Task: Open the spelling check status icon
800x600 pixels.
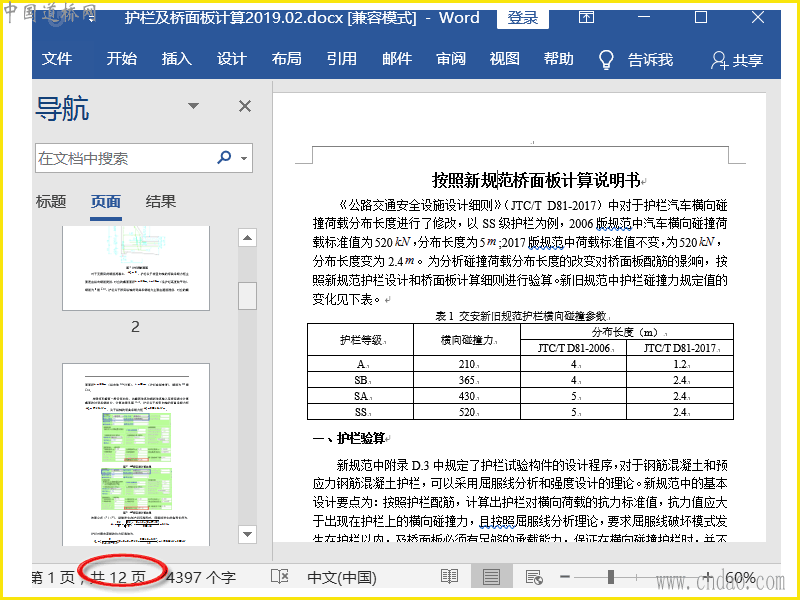Action: (280, 577)
